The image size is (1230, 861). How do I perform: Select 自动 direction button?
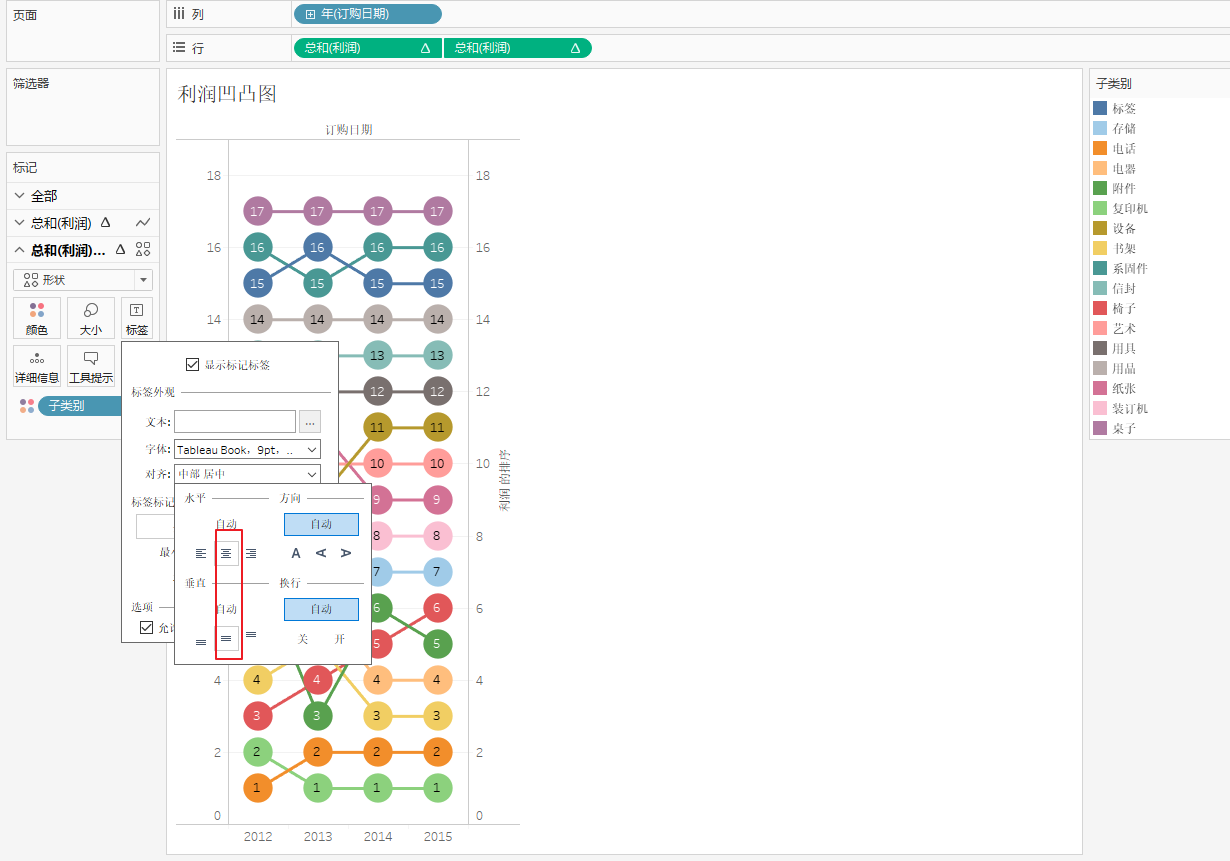(x=321, y=524)
